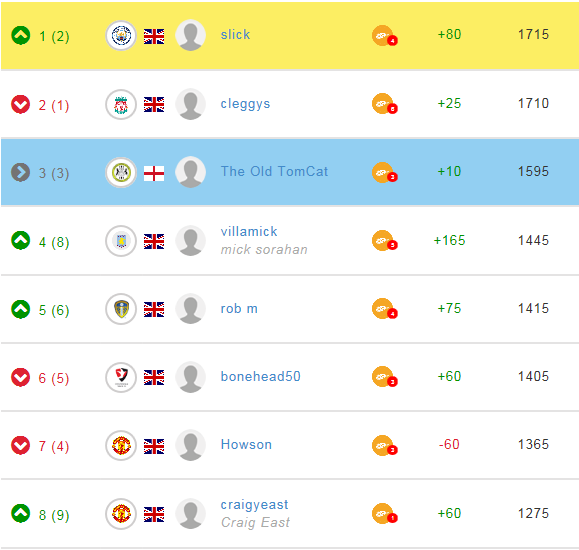Open The Old TomCat profile
Viewport: 579px width, 550px height.
[x=274, y=171]
